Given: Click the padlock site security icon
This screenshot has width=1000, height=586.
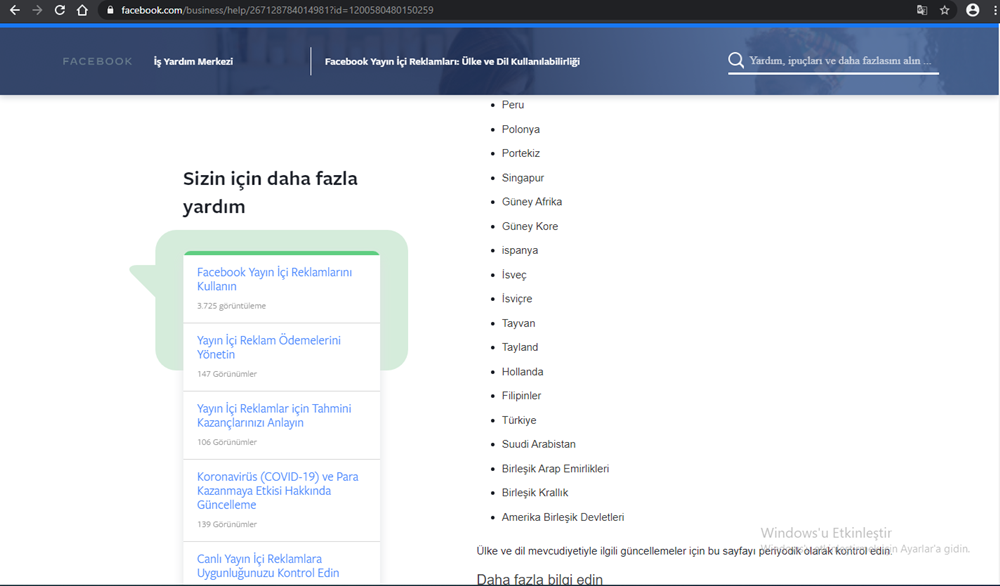Looking at the screenshot, I should pos(110,10).
